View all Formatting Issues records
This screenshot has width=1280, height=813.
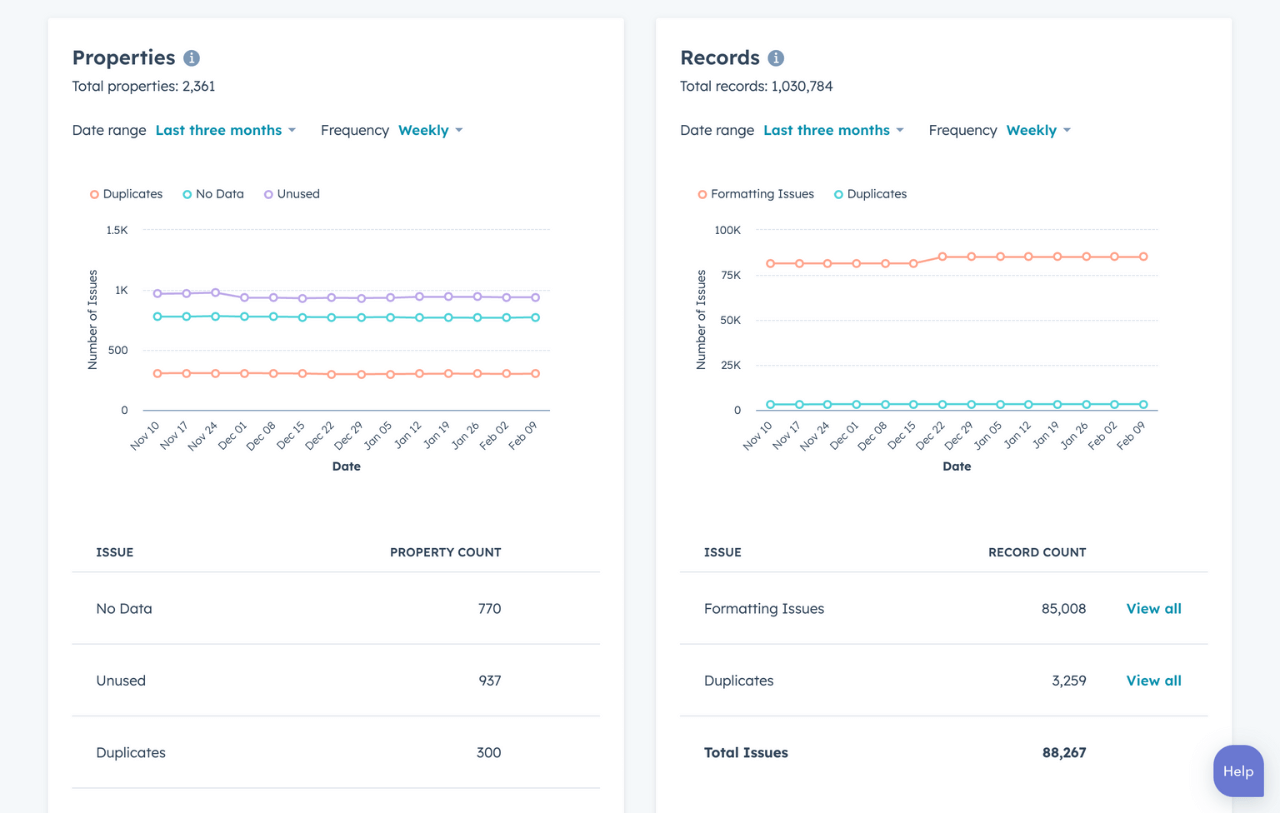tap(1153, 608)
